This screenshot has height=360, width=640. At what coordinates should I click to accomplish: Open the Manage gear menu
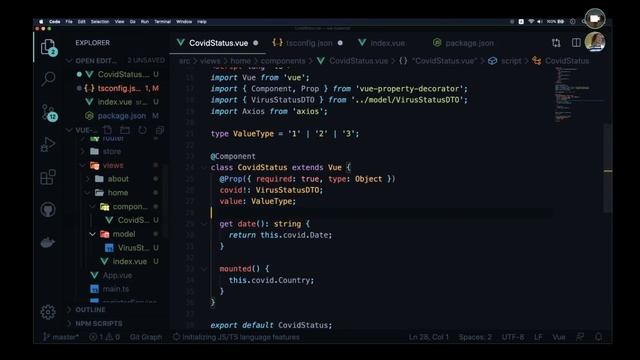48,312
